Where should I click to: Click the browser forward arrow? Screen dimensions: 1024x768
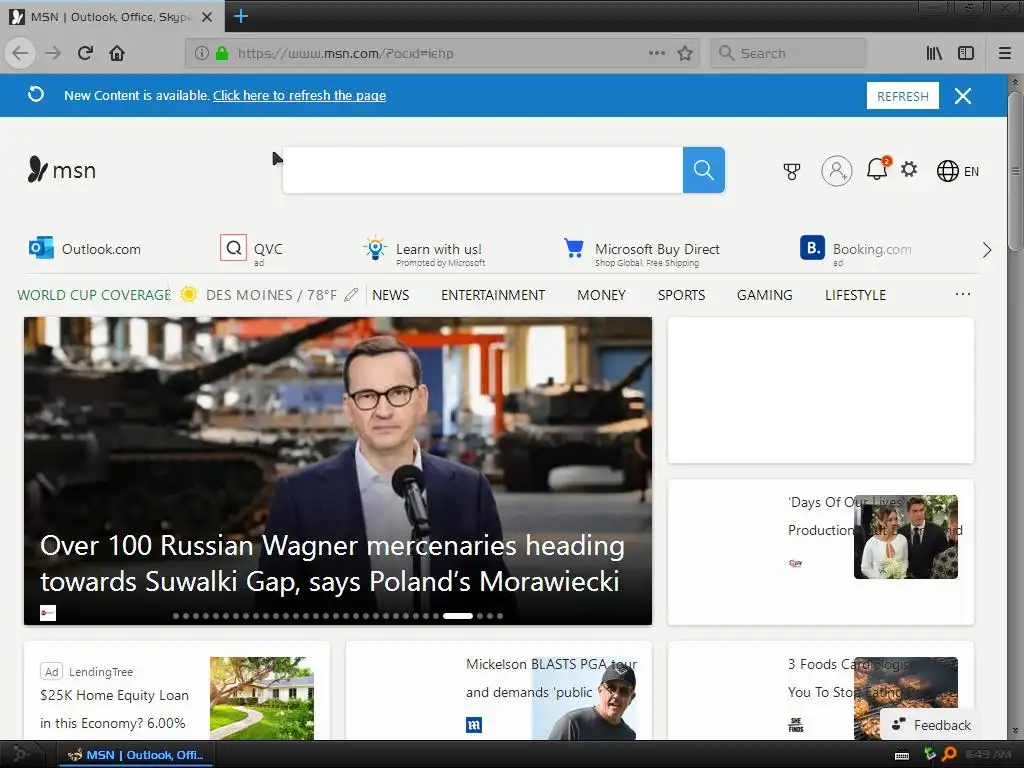[54, 53]
